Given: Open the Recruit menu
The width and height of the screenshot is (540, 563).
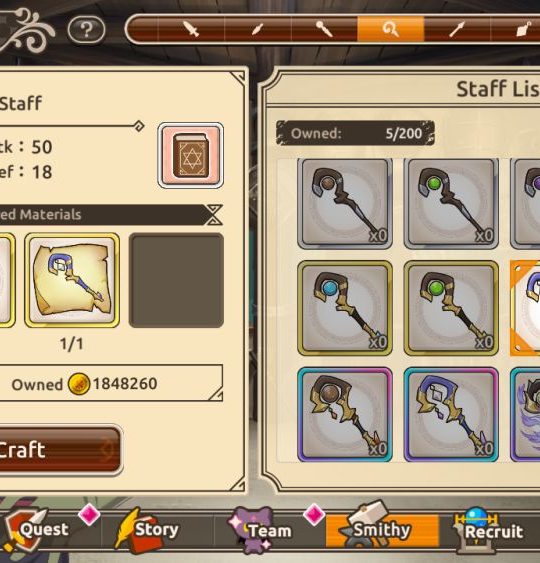Looking at the screenshot, I should tap(493, 531).
